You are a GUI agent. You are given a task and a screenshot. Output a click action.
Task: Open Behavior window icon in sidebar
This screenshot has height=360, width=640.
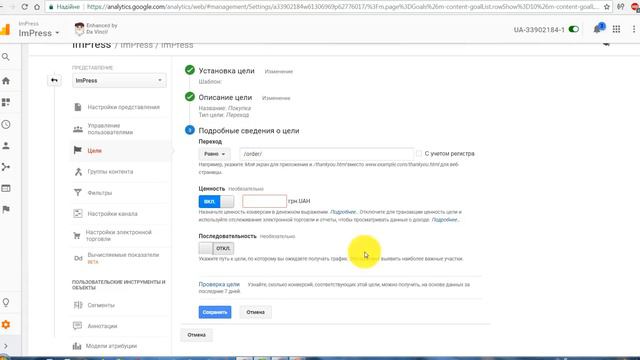(6, 188)
